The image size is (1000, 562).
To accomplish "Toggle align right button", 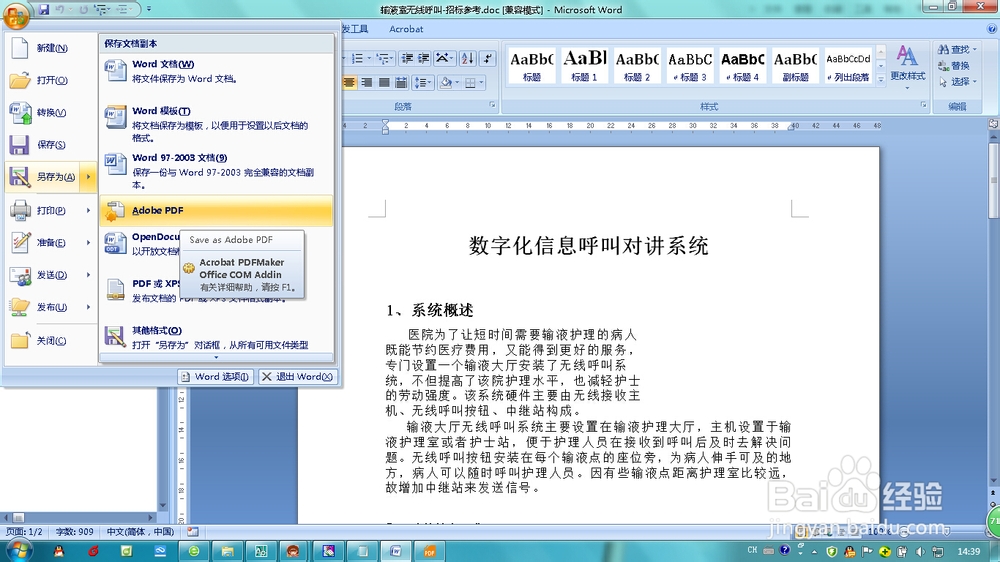I will 367,82.
